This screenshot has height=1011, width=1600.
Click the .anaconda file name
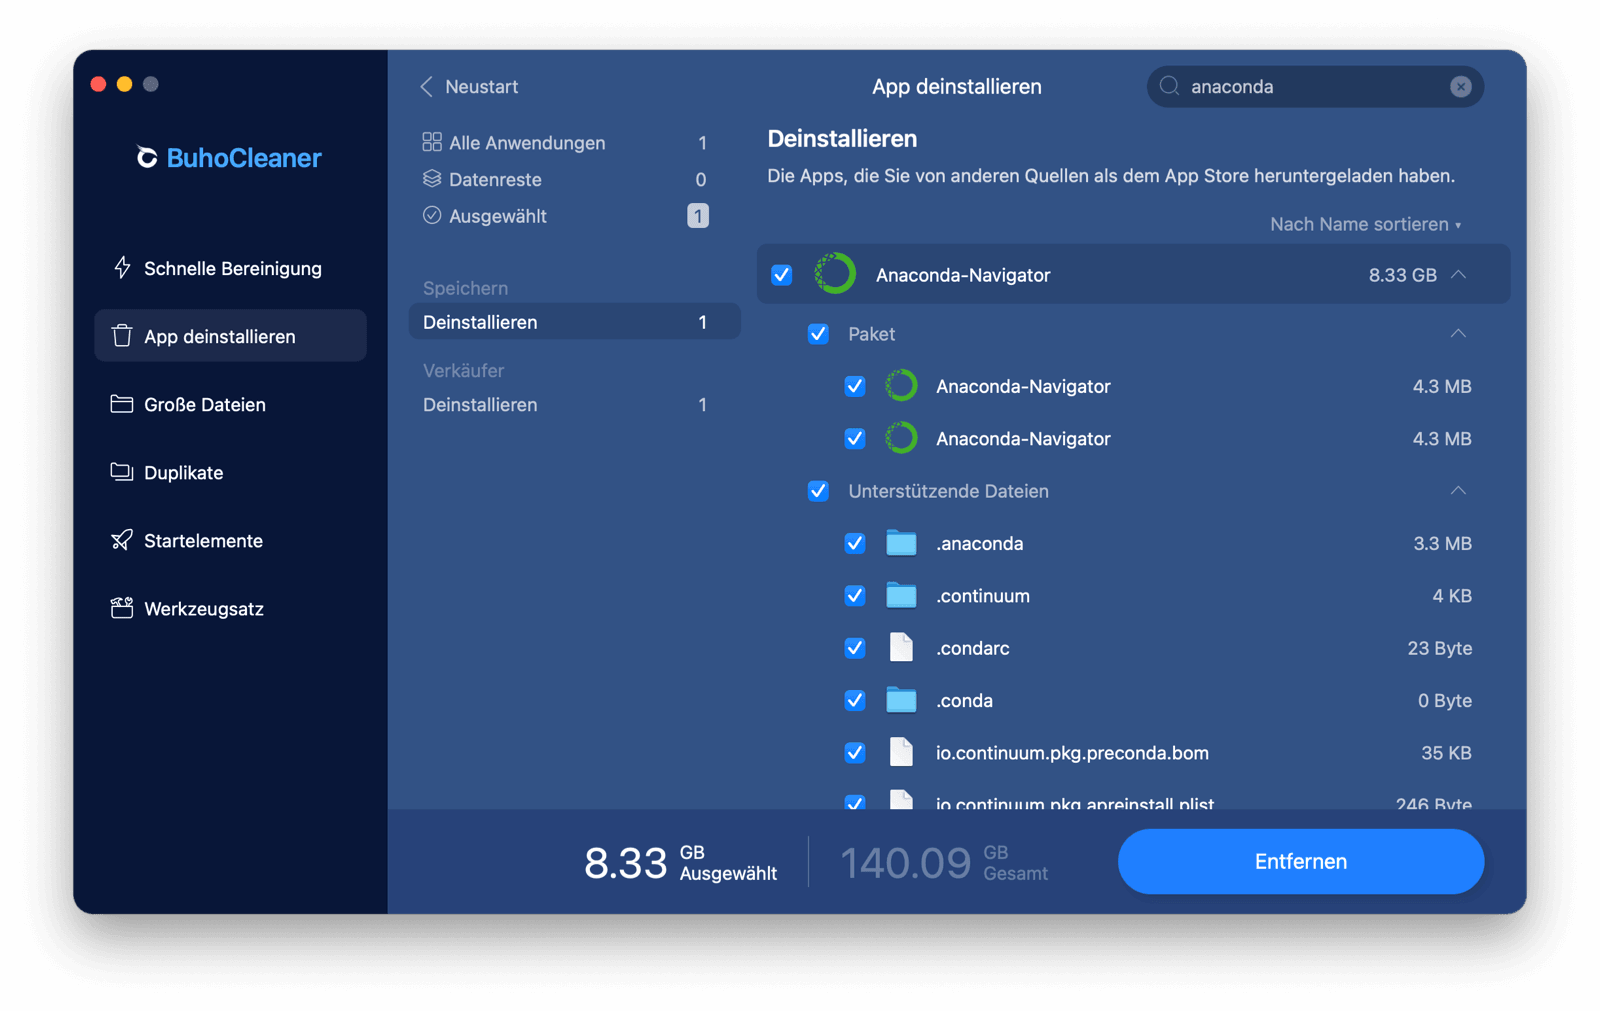pyautogui.click(x=979, y=543)
